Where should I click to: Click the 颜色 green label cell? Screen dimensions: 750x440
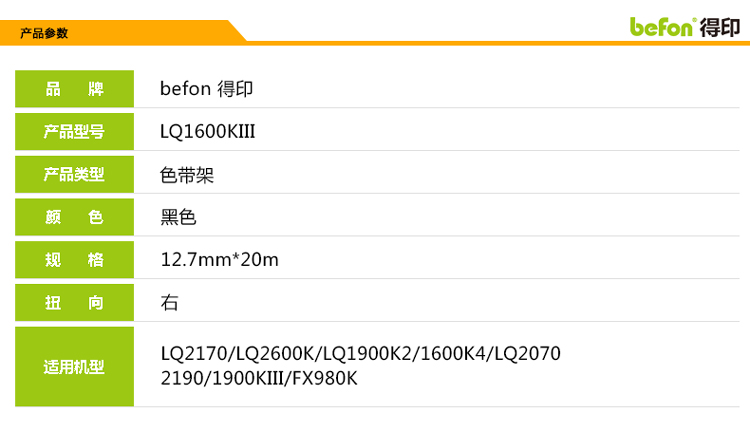pyautogui.click(x=75, y=217)
